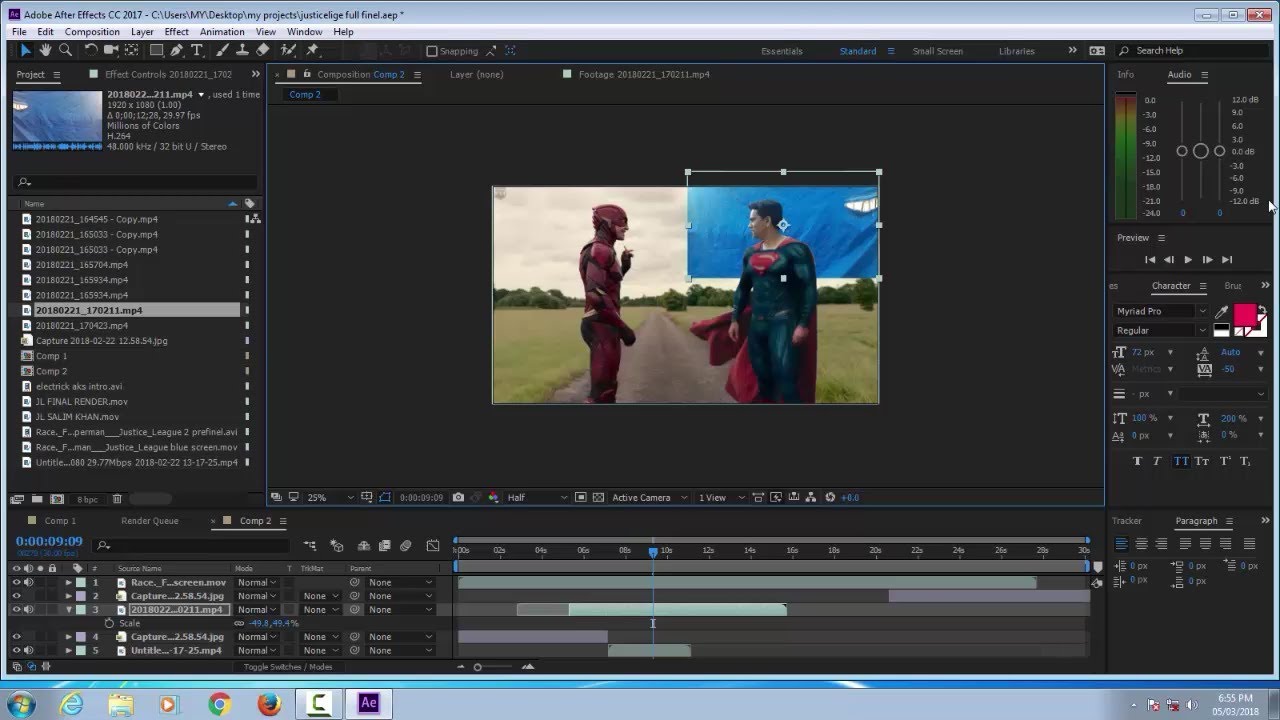Open the Graph Editor in timeline
This screenshot has height=720, width=1280.
(432, 546)
